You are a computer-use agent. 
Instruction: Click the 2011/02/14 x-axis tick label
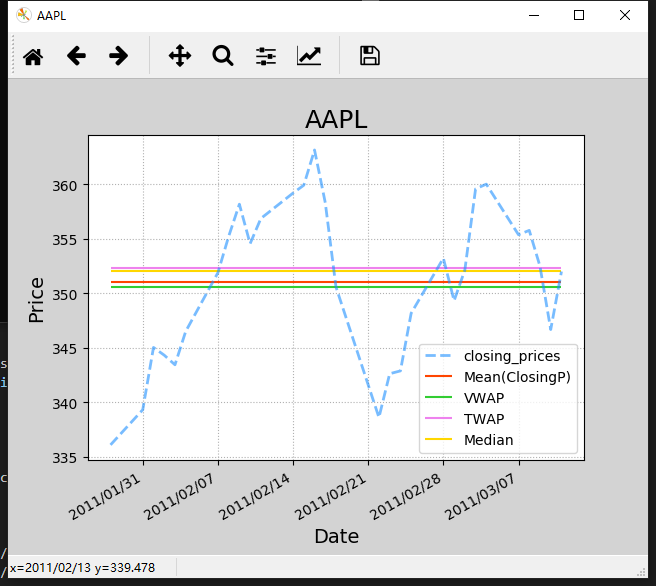[x=254, y=497]
